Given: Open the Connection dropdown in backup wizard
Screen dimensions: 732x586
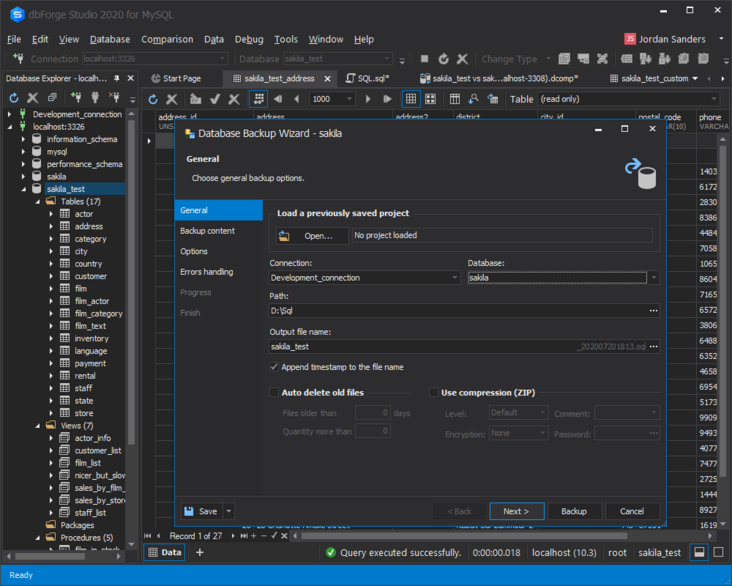Looking at the screenshot, I should [x=455, y=278].
